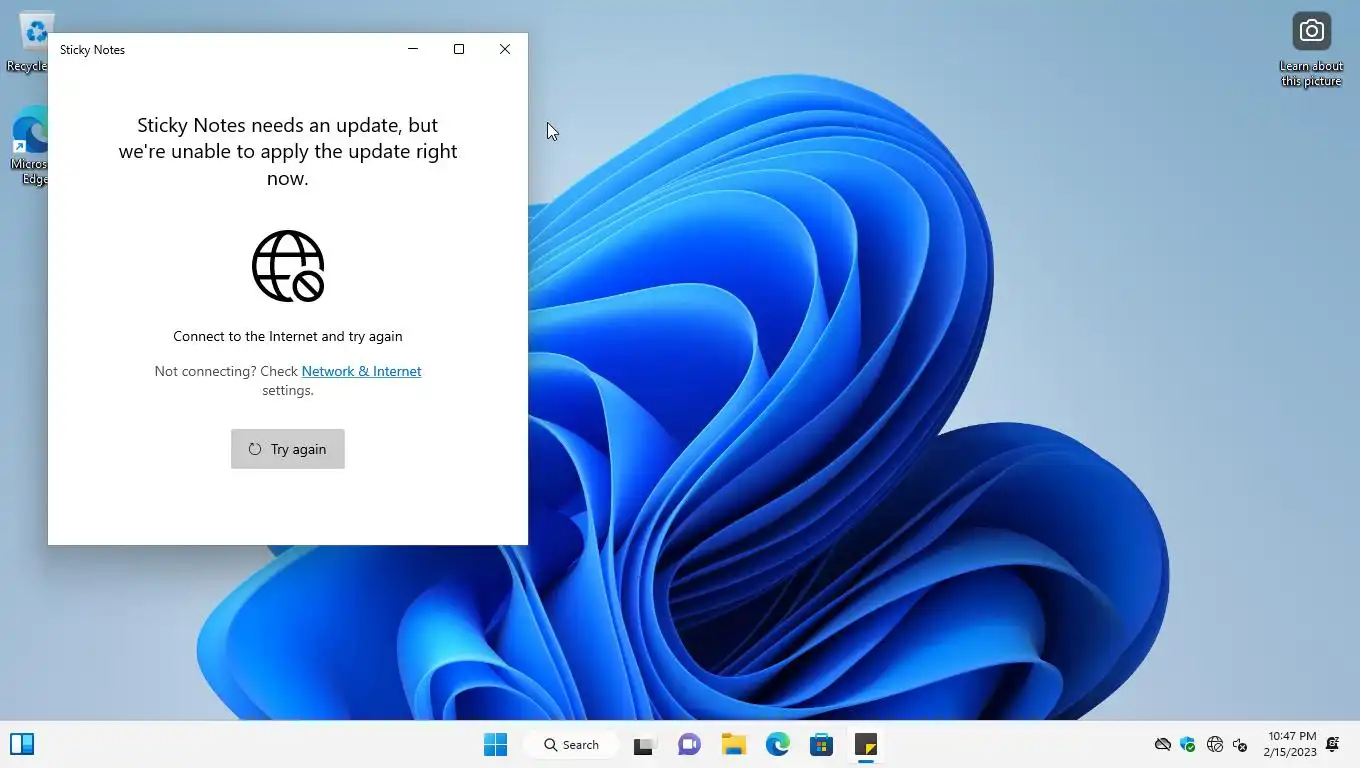The height and width of the screenshot is (768, 1360).
Task: Click the 'Sticky Notes' title bar text
Action: coord(92,50)
